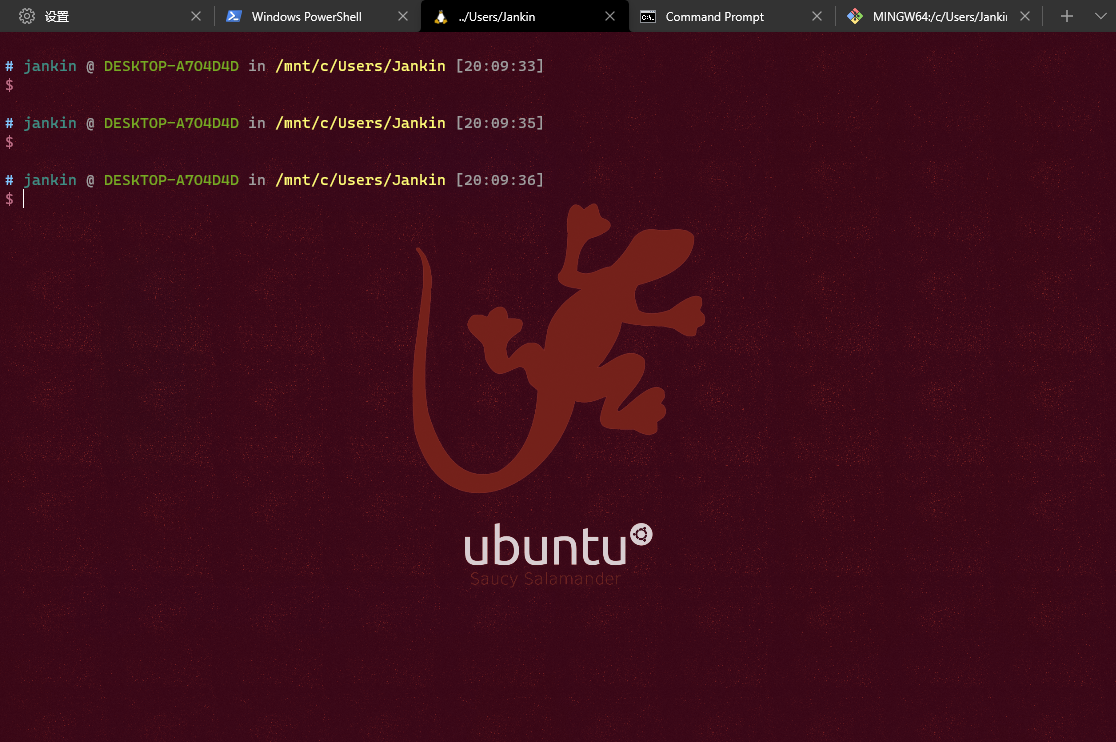Click the Git MINGW64 tab icon
The image size is (1116, 742).
855,16
